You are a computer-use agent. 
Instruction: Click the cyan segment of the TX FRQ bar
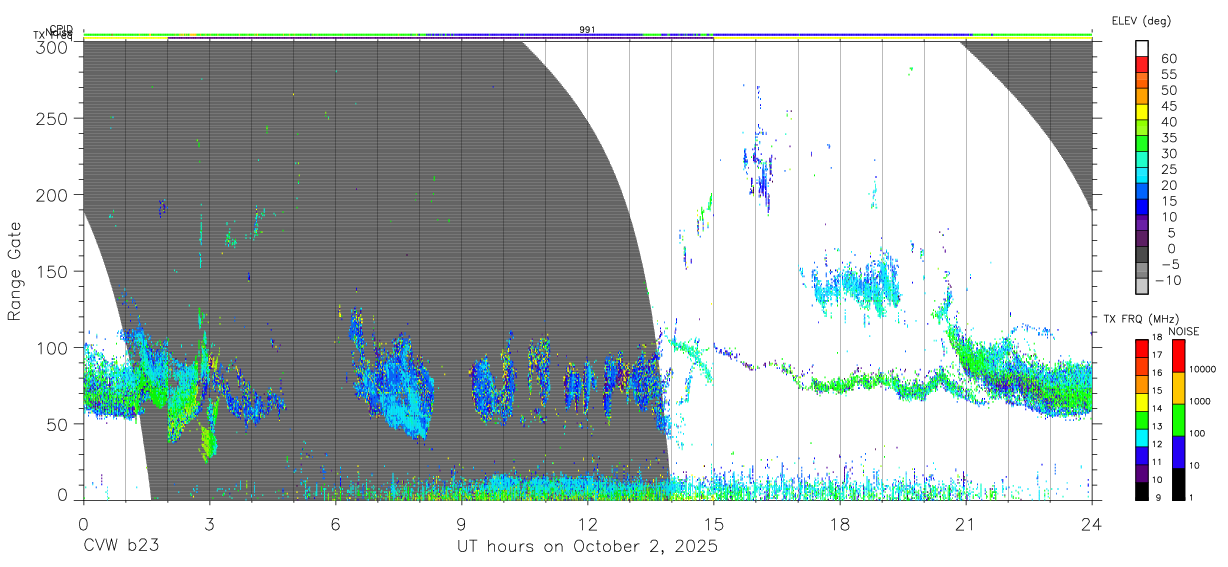click(x=1143, y=437)
